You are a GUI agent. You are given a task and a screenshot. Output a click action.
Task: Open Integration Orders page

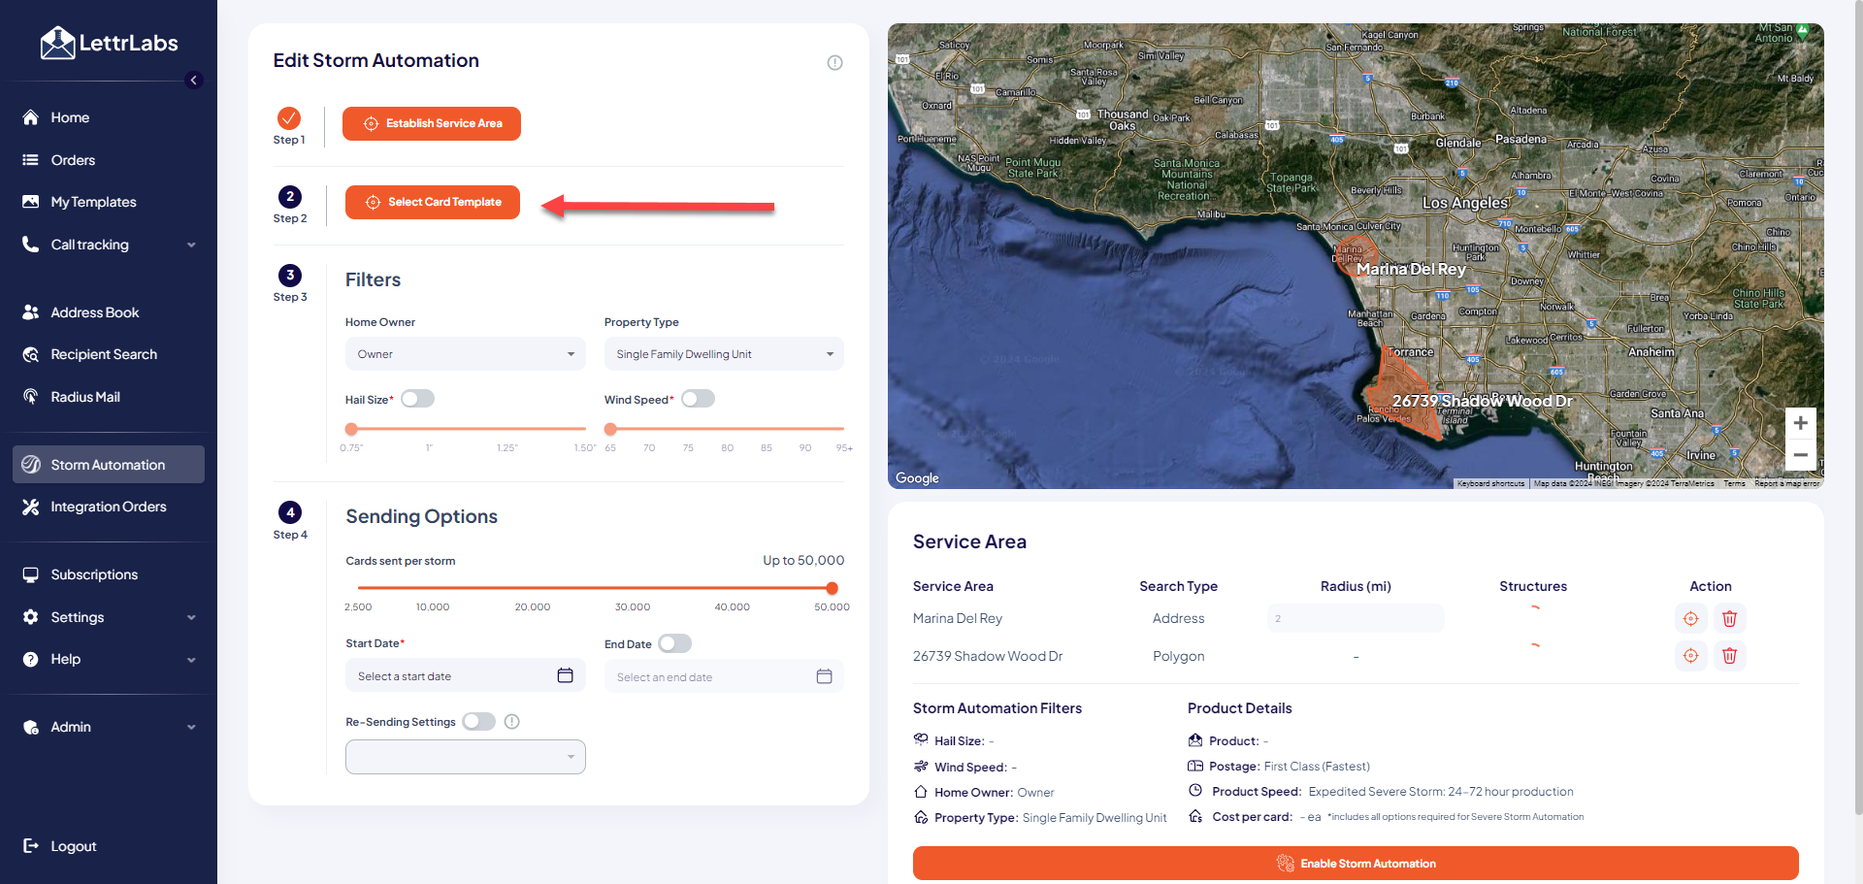click(x=108, y=507)
